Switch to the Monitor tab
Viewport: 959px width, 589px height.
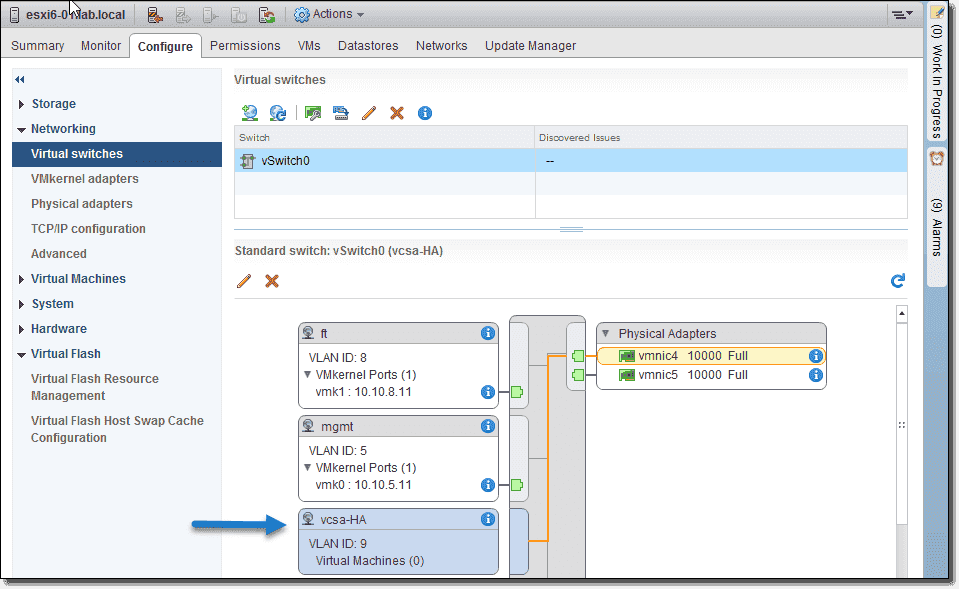pyautogui.click(x=101, y=46)
